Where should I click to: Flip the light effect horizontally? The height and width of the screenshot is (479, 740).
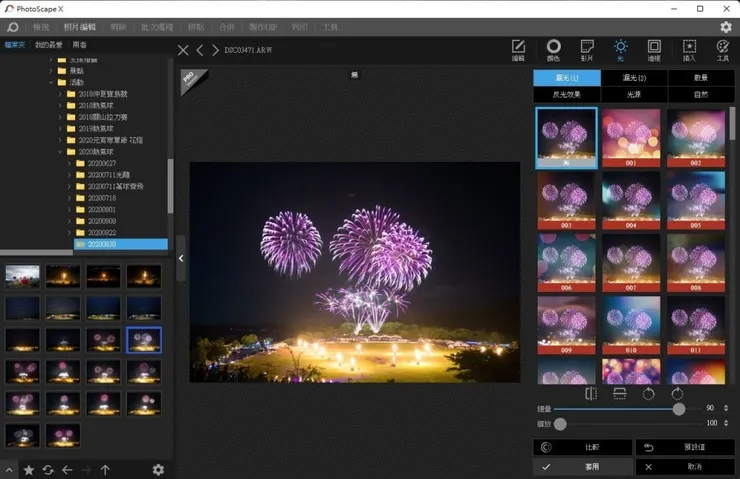pos(590,394)
